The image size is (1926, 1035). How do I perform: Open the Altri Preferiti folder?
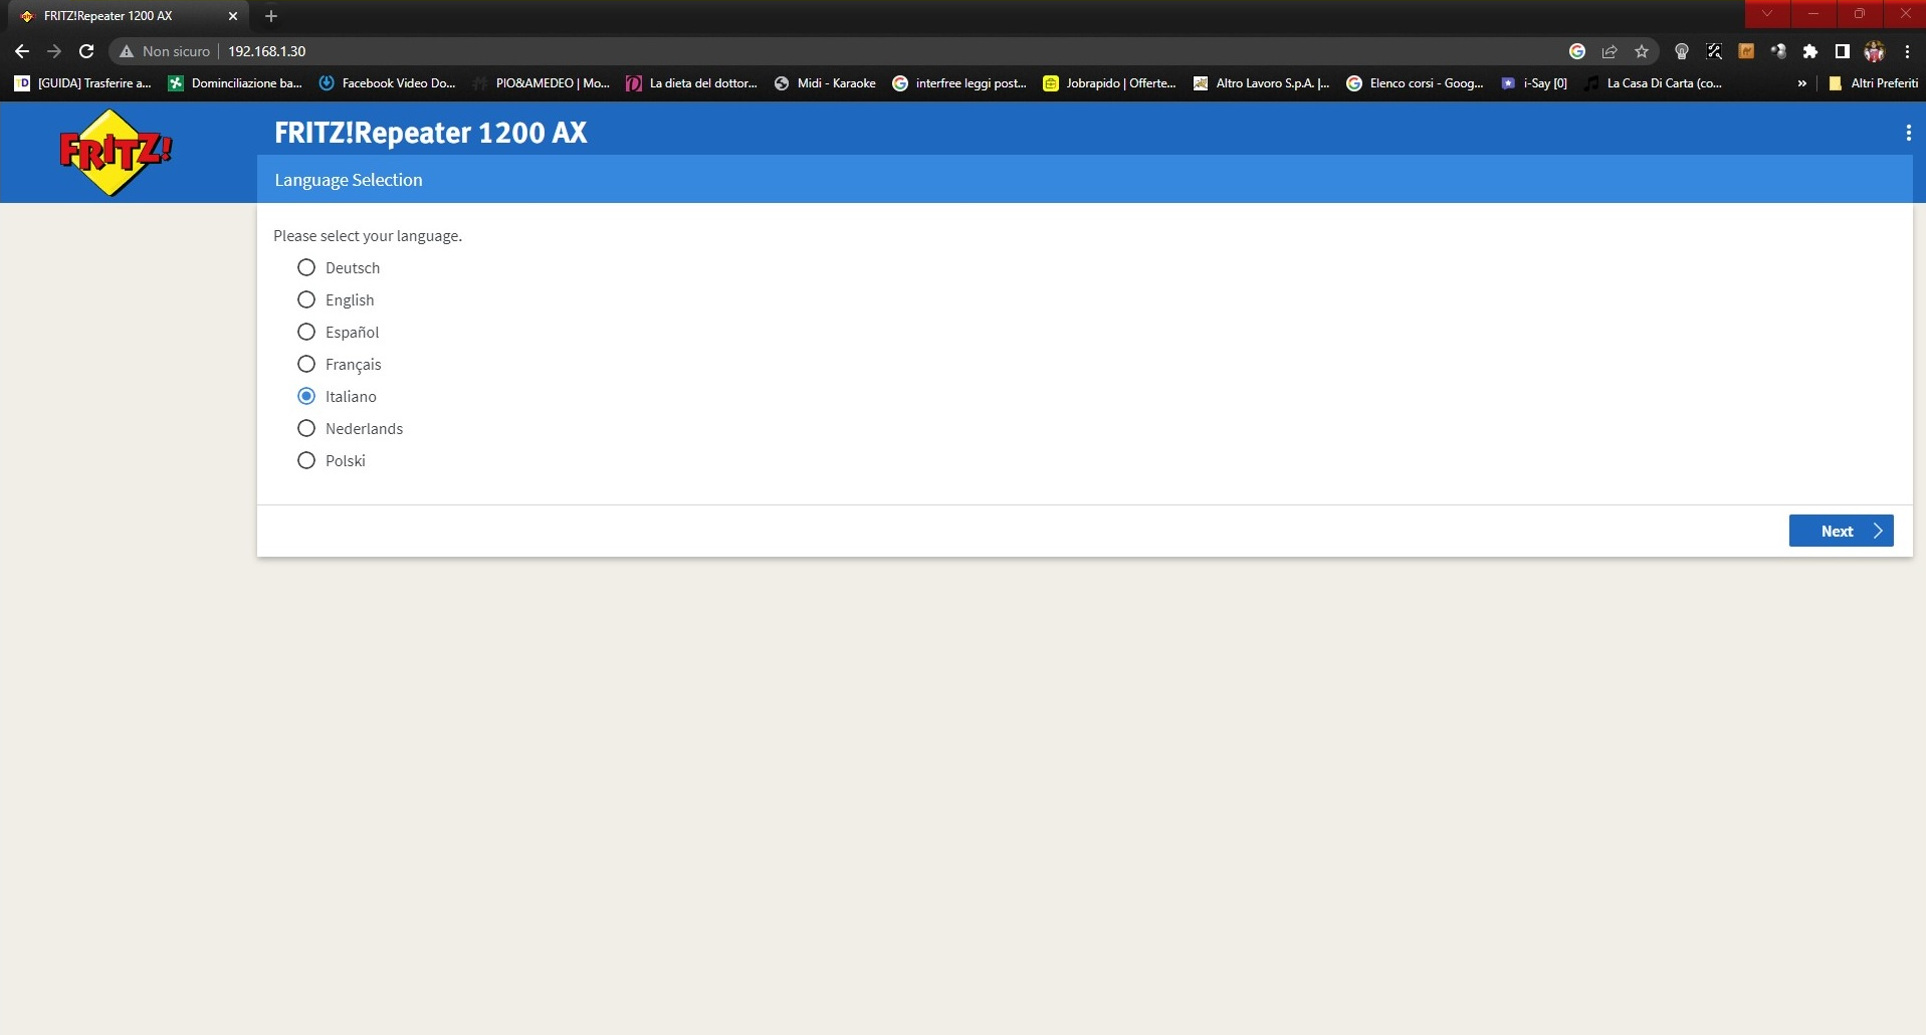pos(1873,83)
